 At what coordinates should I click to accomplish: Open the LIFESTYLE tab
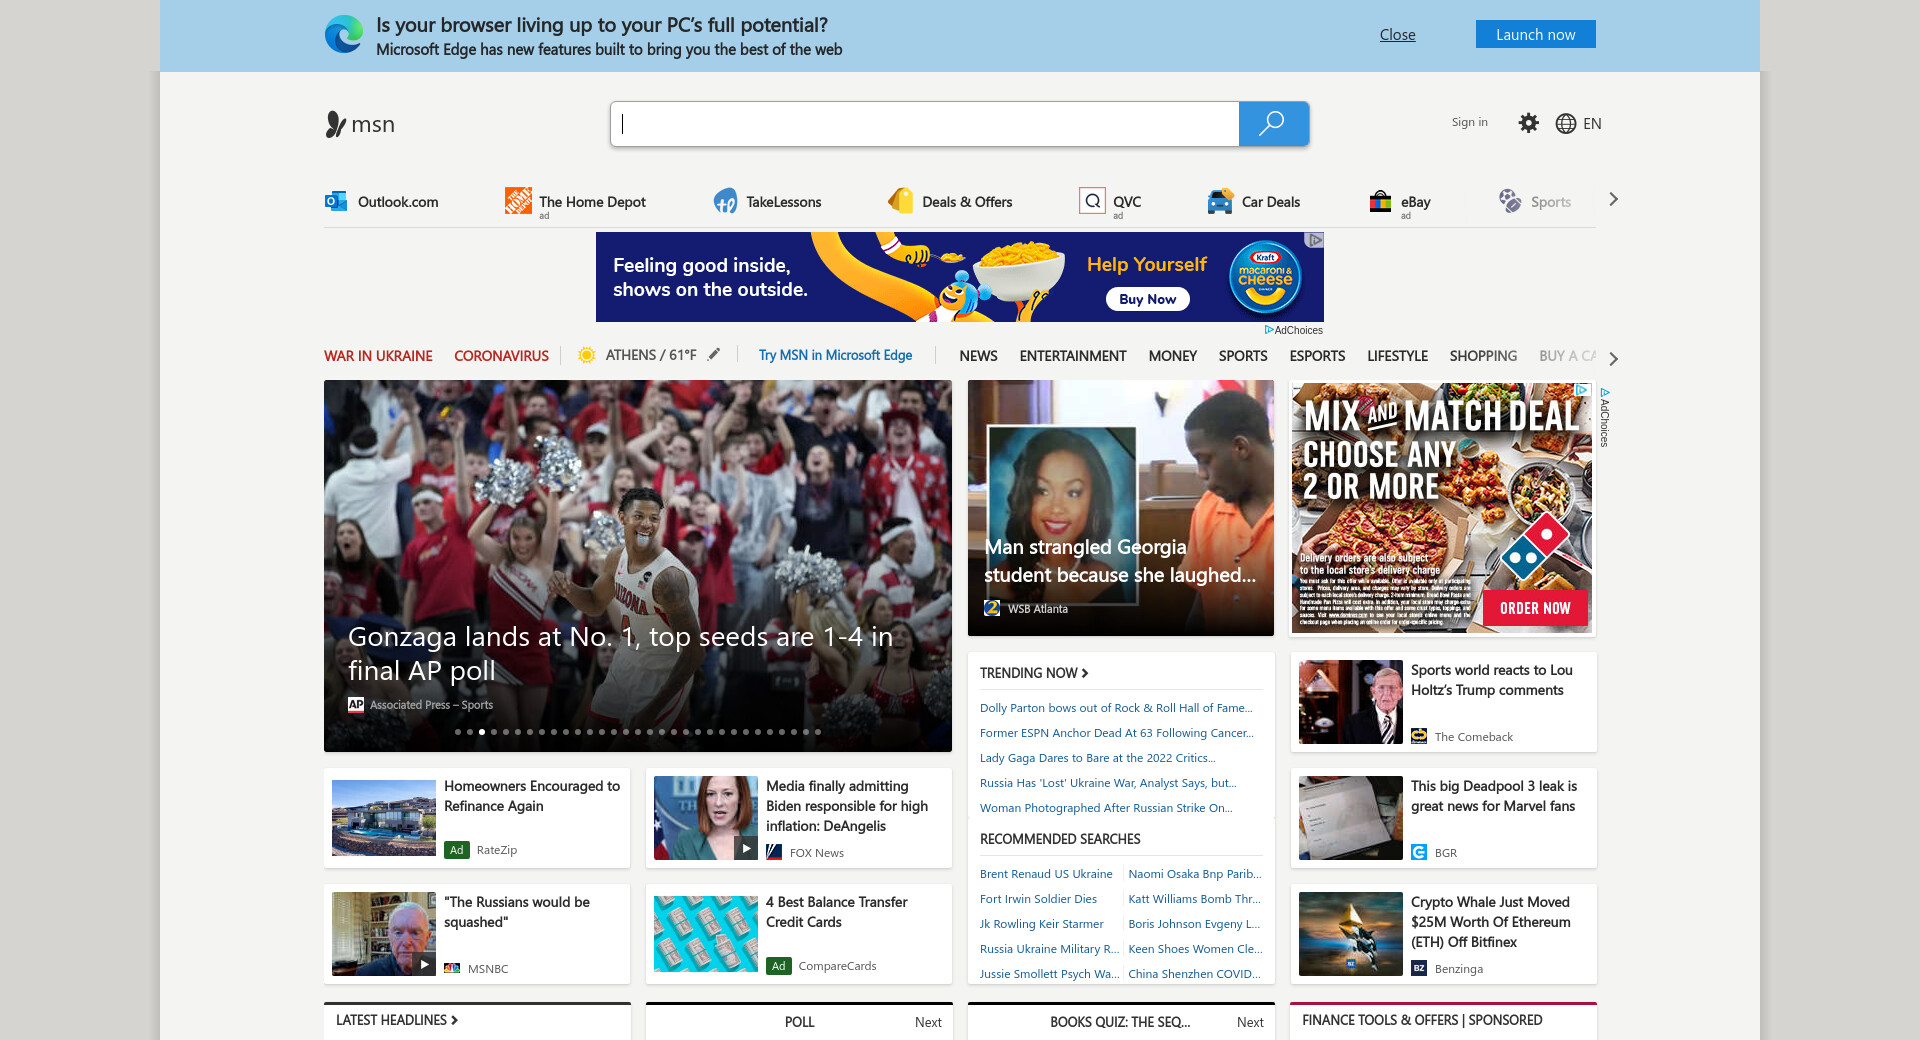coord(1397,356)
